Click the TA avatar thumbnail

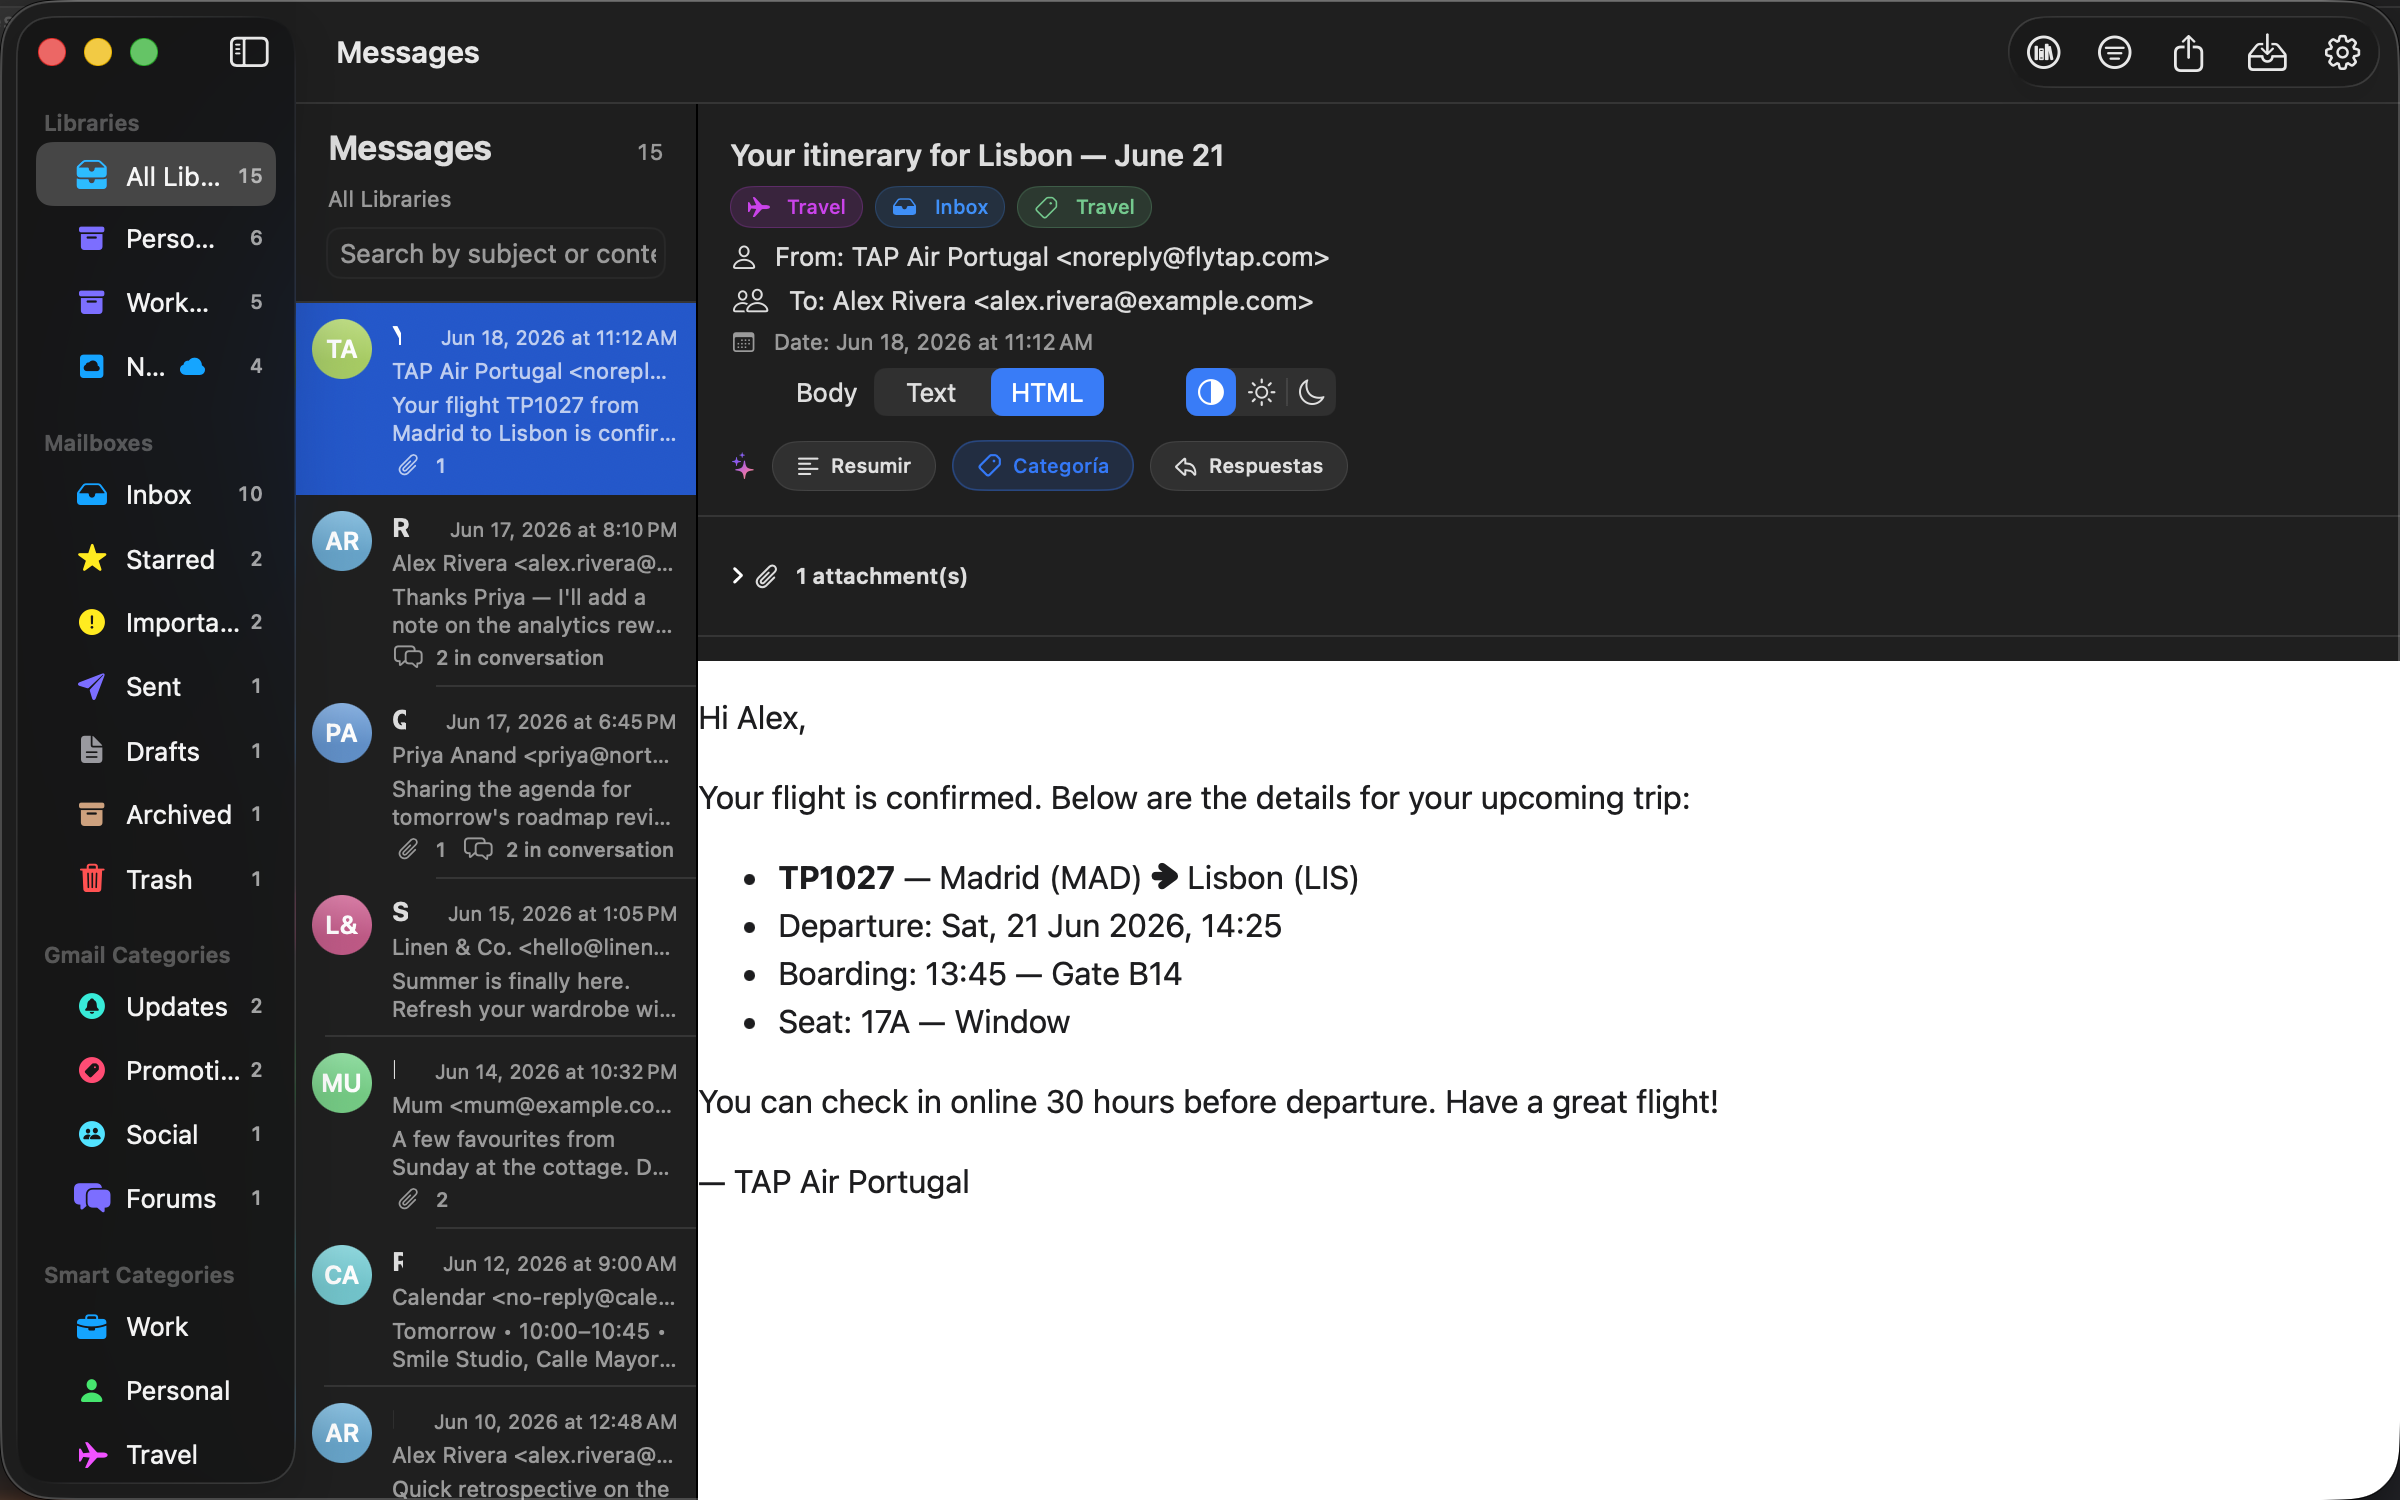pyautogui.click(x=342, y=349)
